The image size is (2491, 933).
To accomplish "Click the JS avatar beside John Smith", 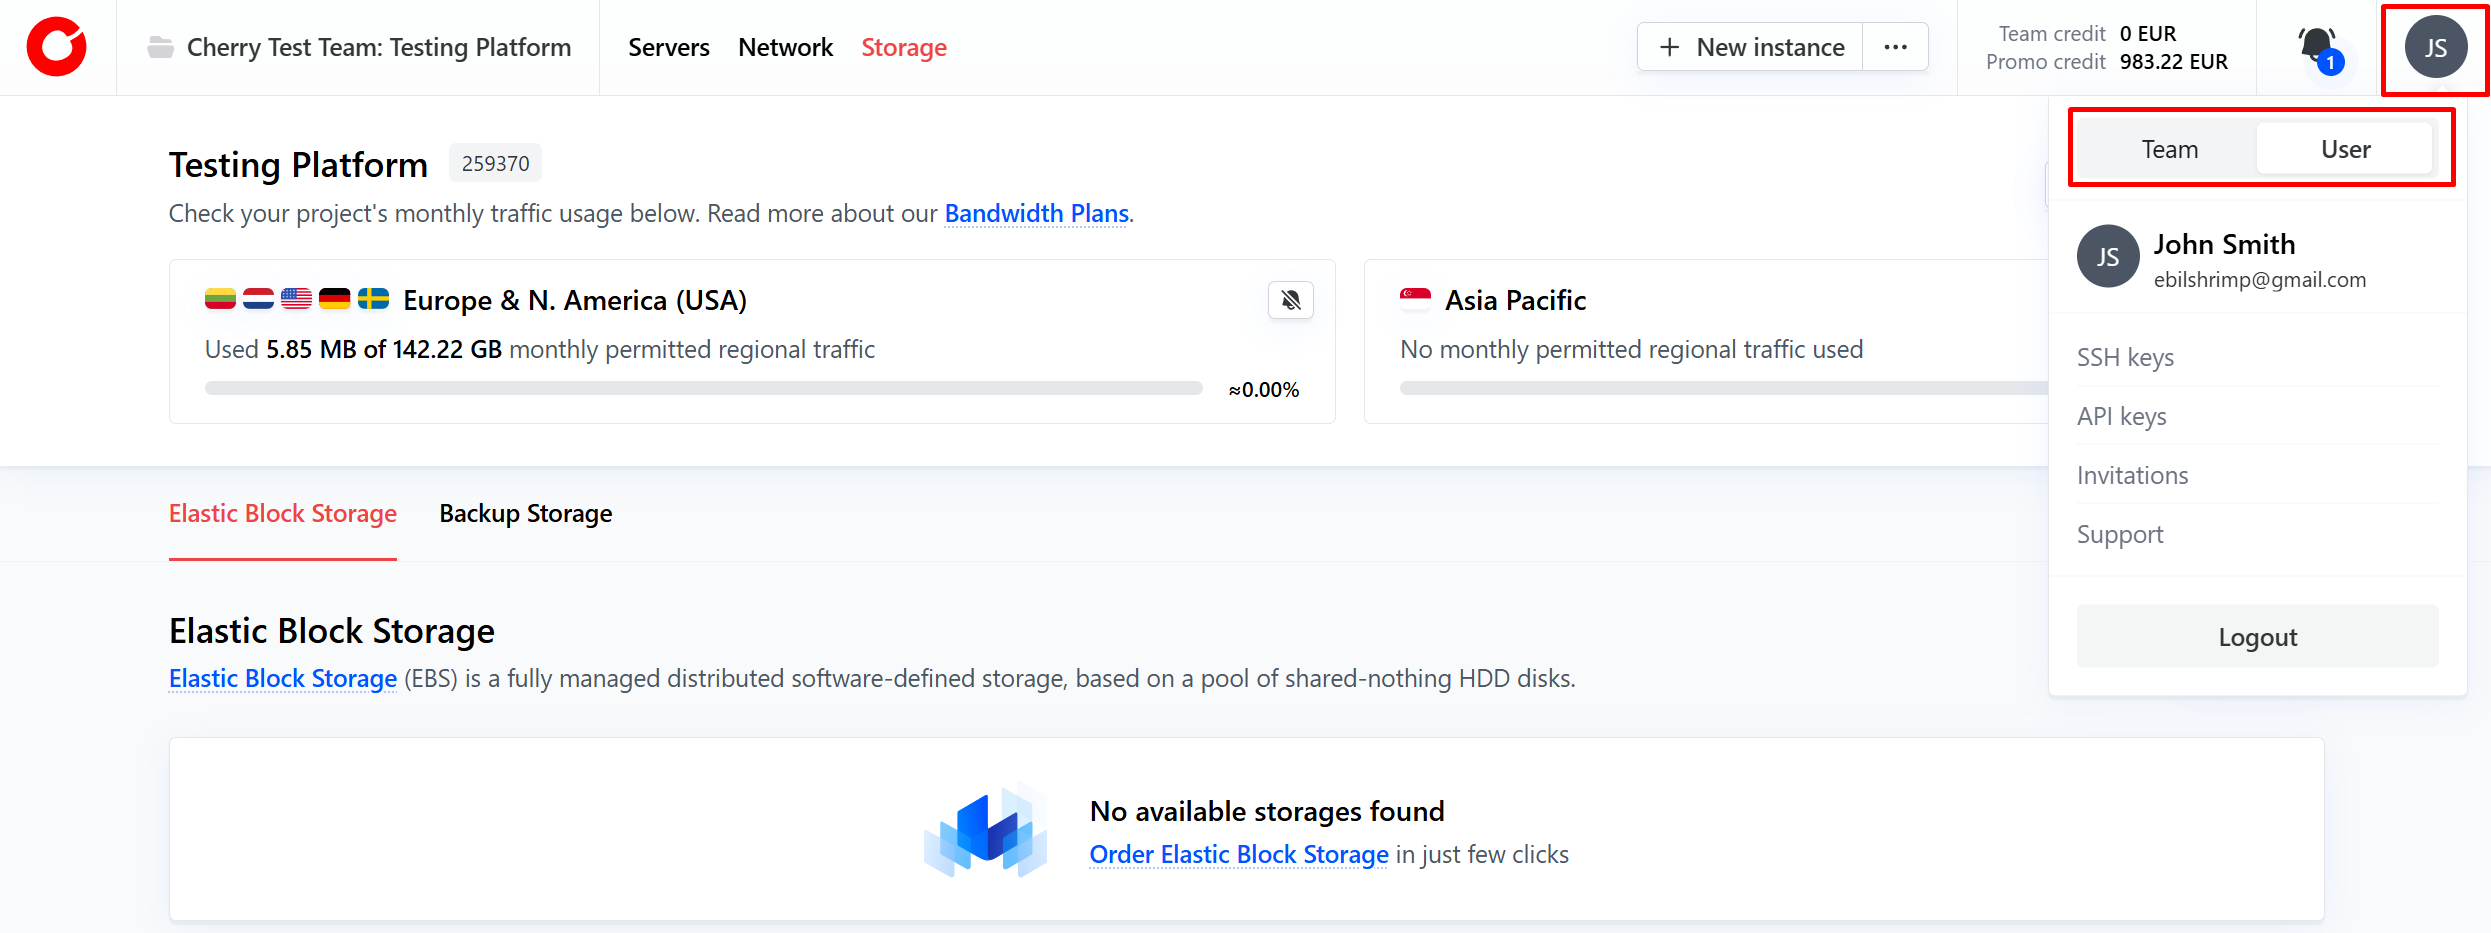I will pyautogui.click(x=2108, y=257).
